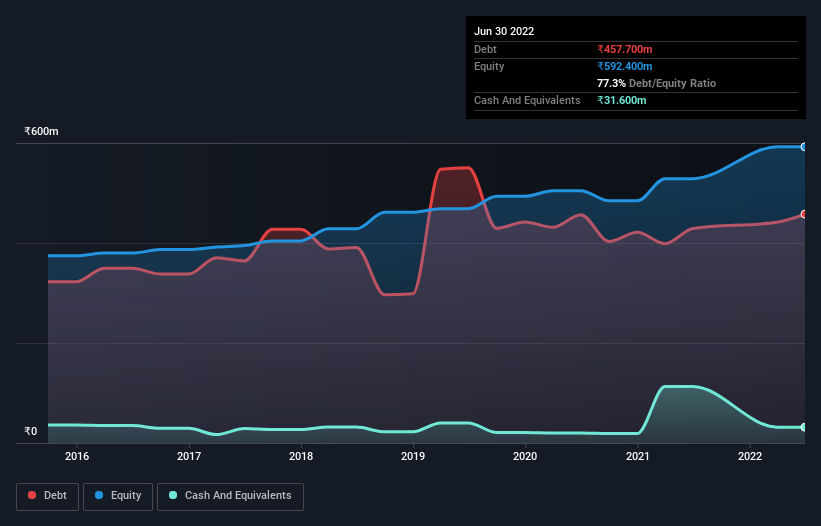Click the Debt label in tooltip
This screenshot has height=526, width=821.
tap(485, 49)
